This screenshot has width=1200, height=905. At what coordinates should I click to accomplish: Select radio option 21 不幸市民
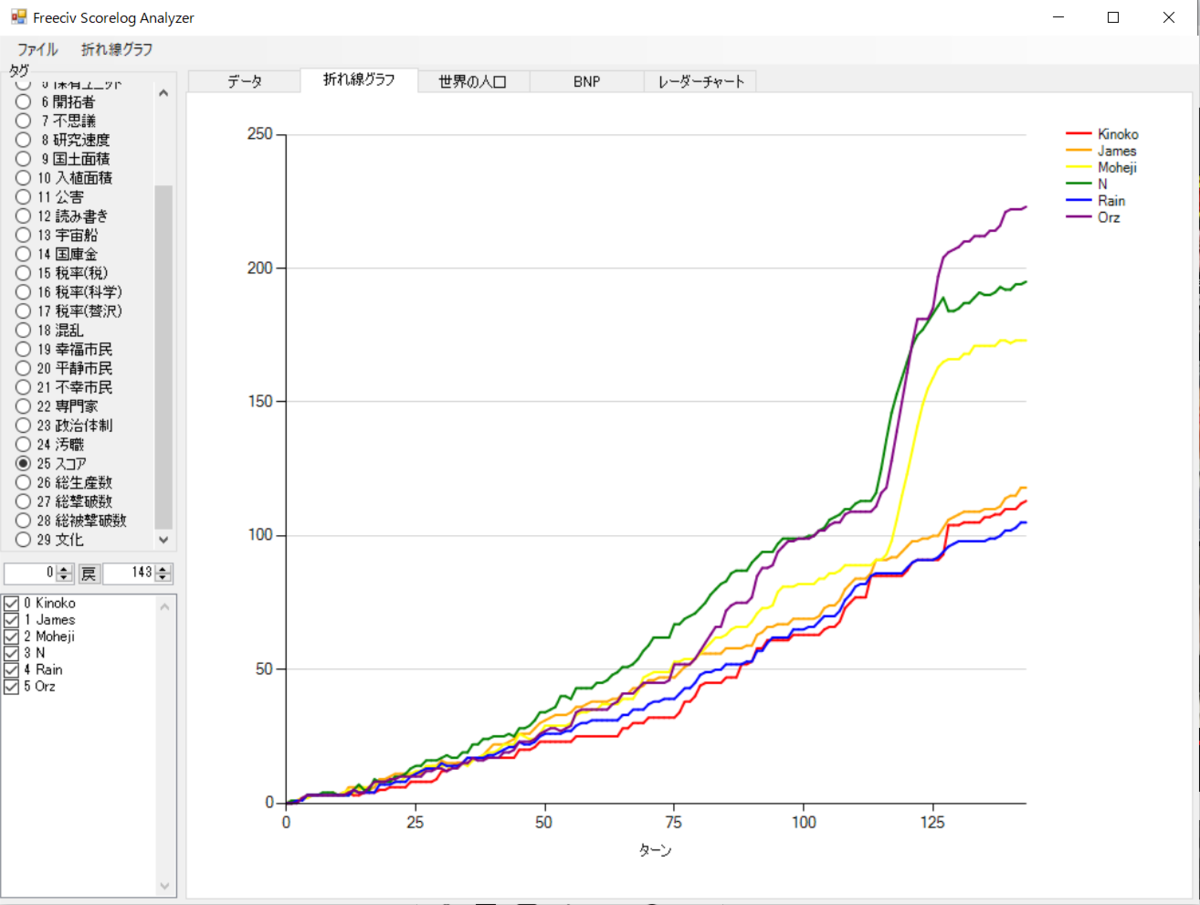(65, 387)
